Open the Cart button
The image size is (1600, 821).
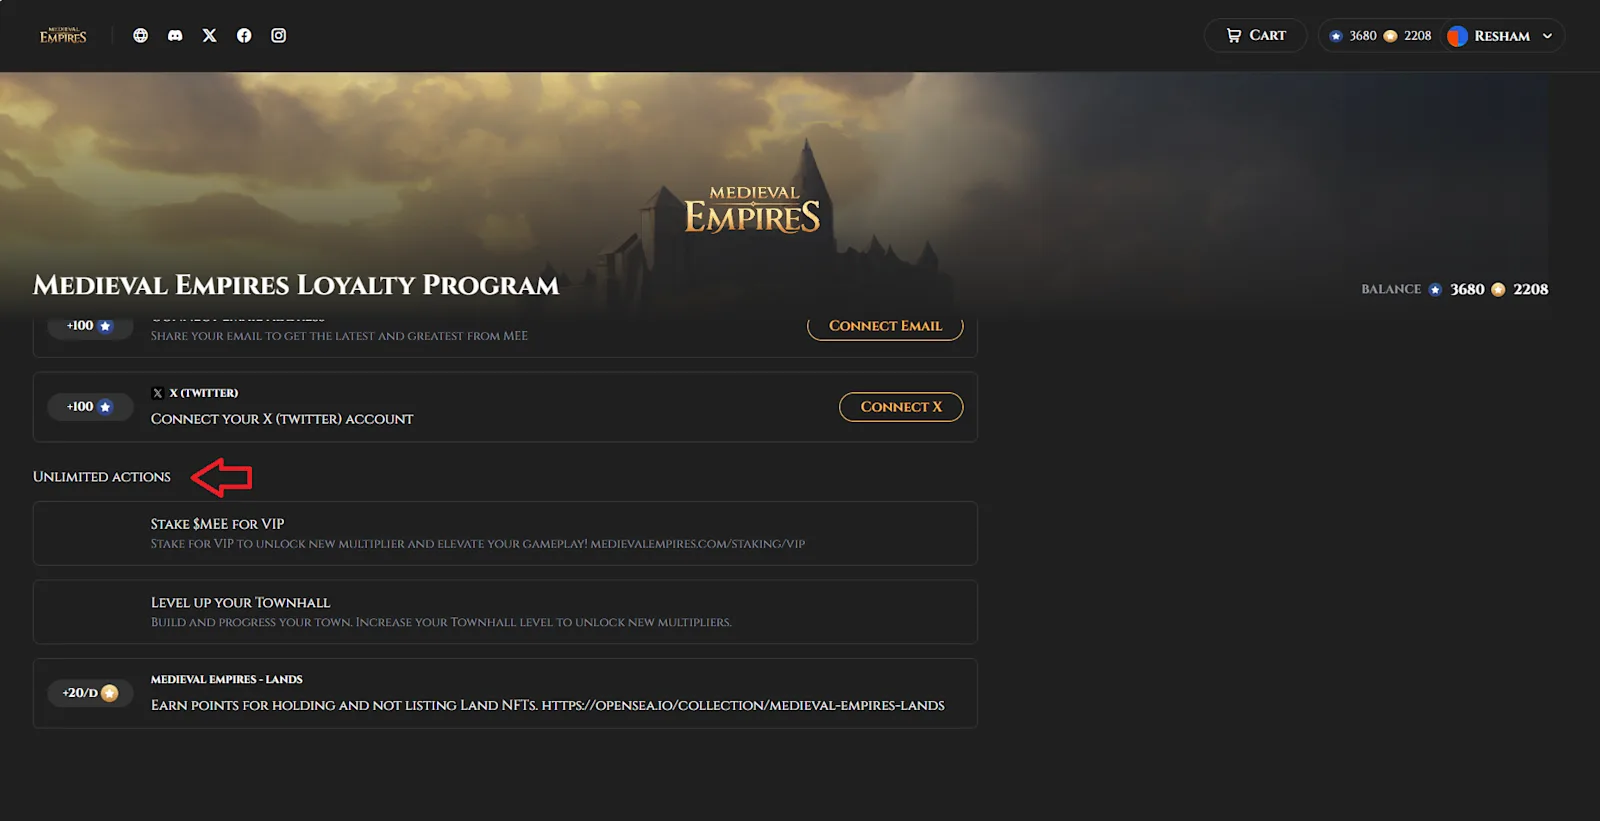point(1255,35)
